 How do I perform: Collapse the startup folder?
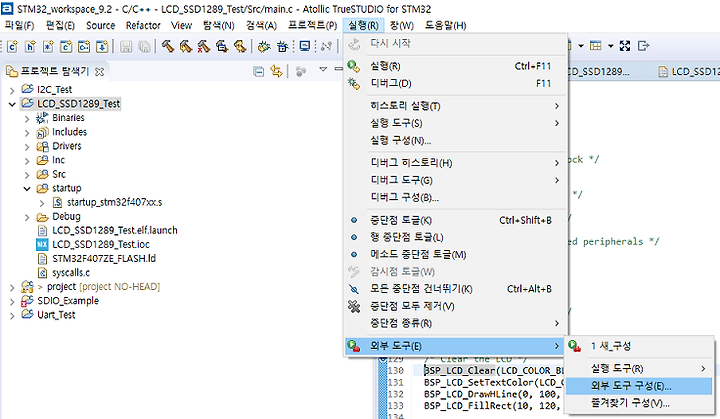click(x=27, y=189)
